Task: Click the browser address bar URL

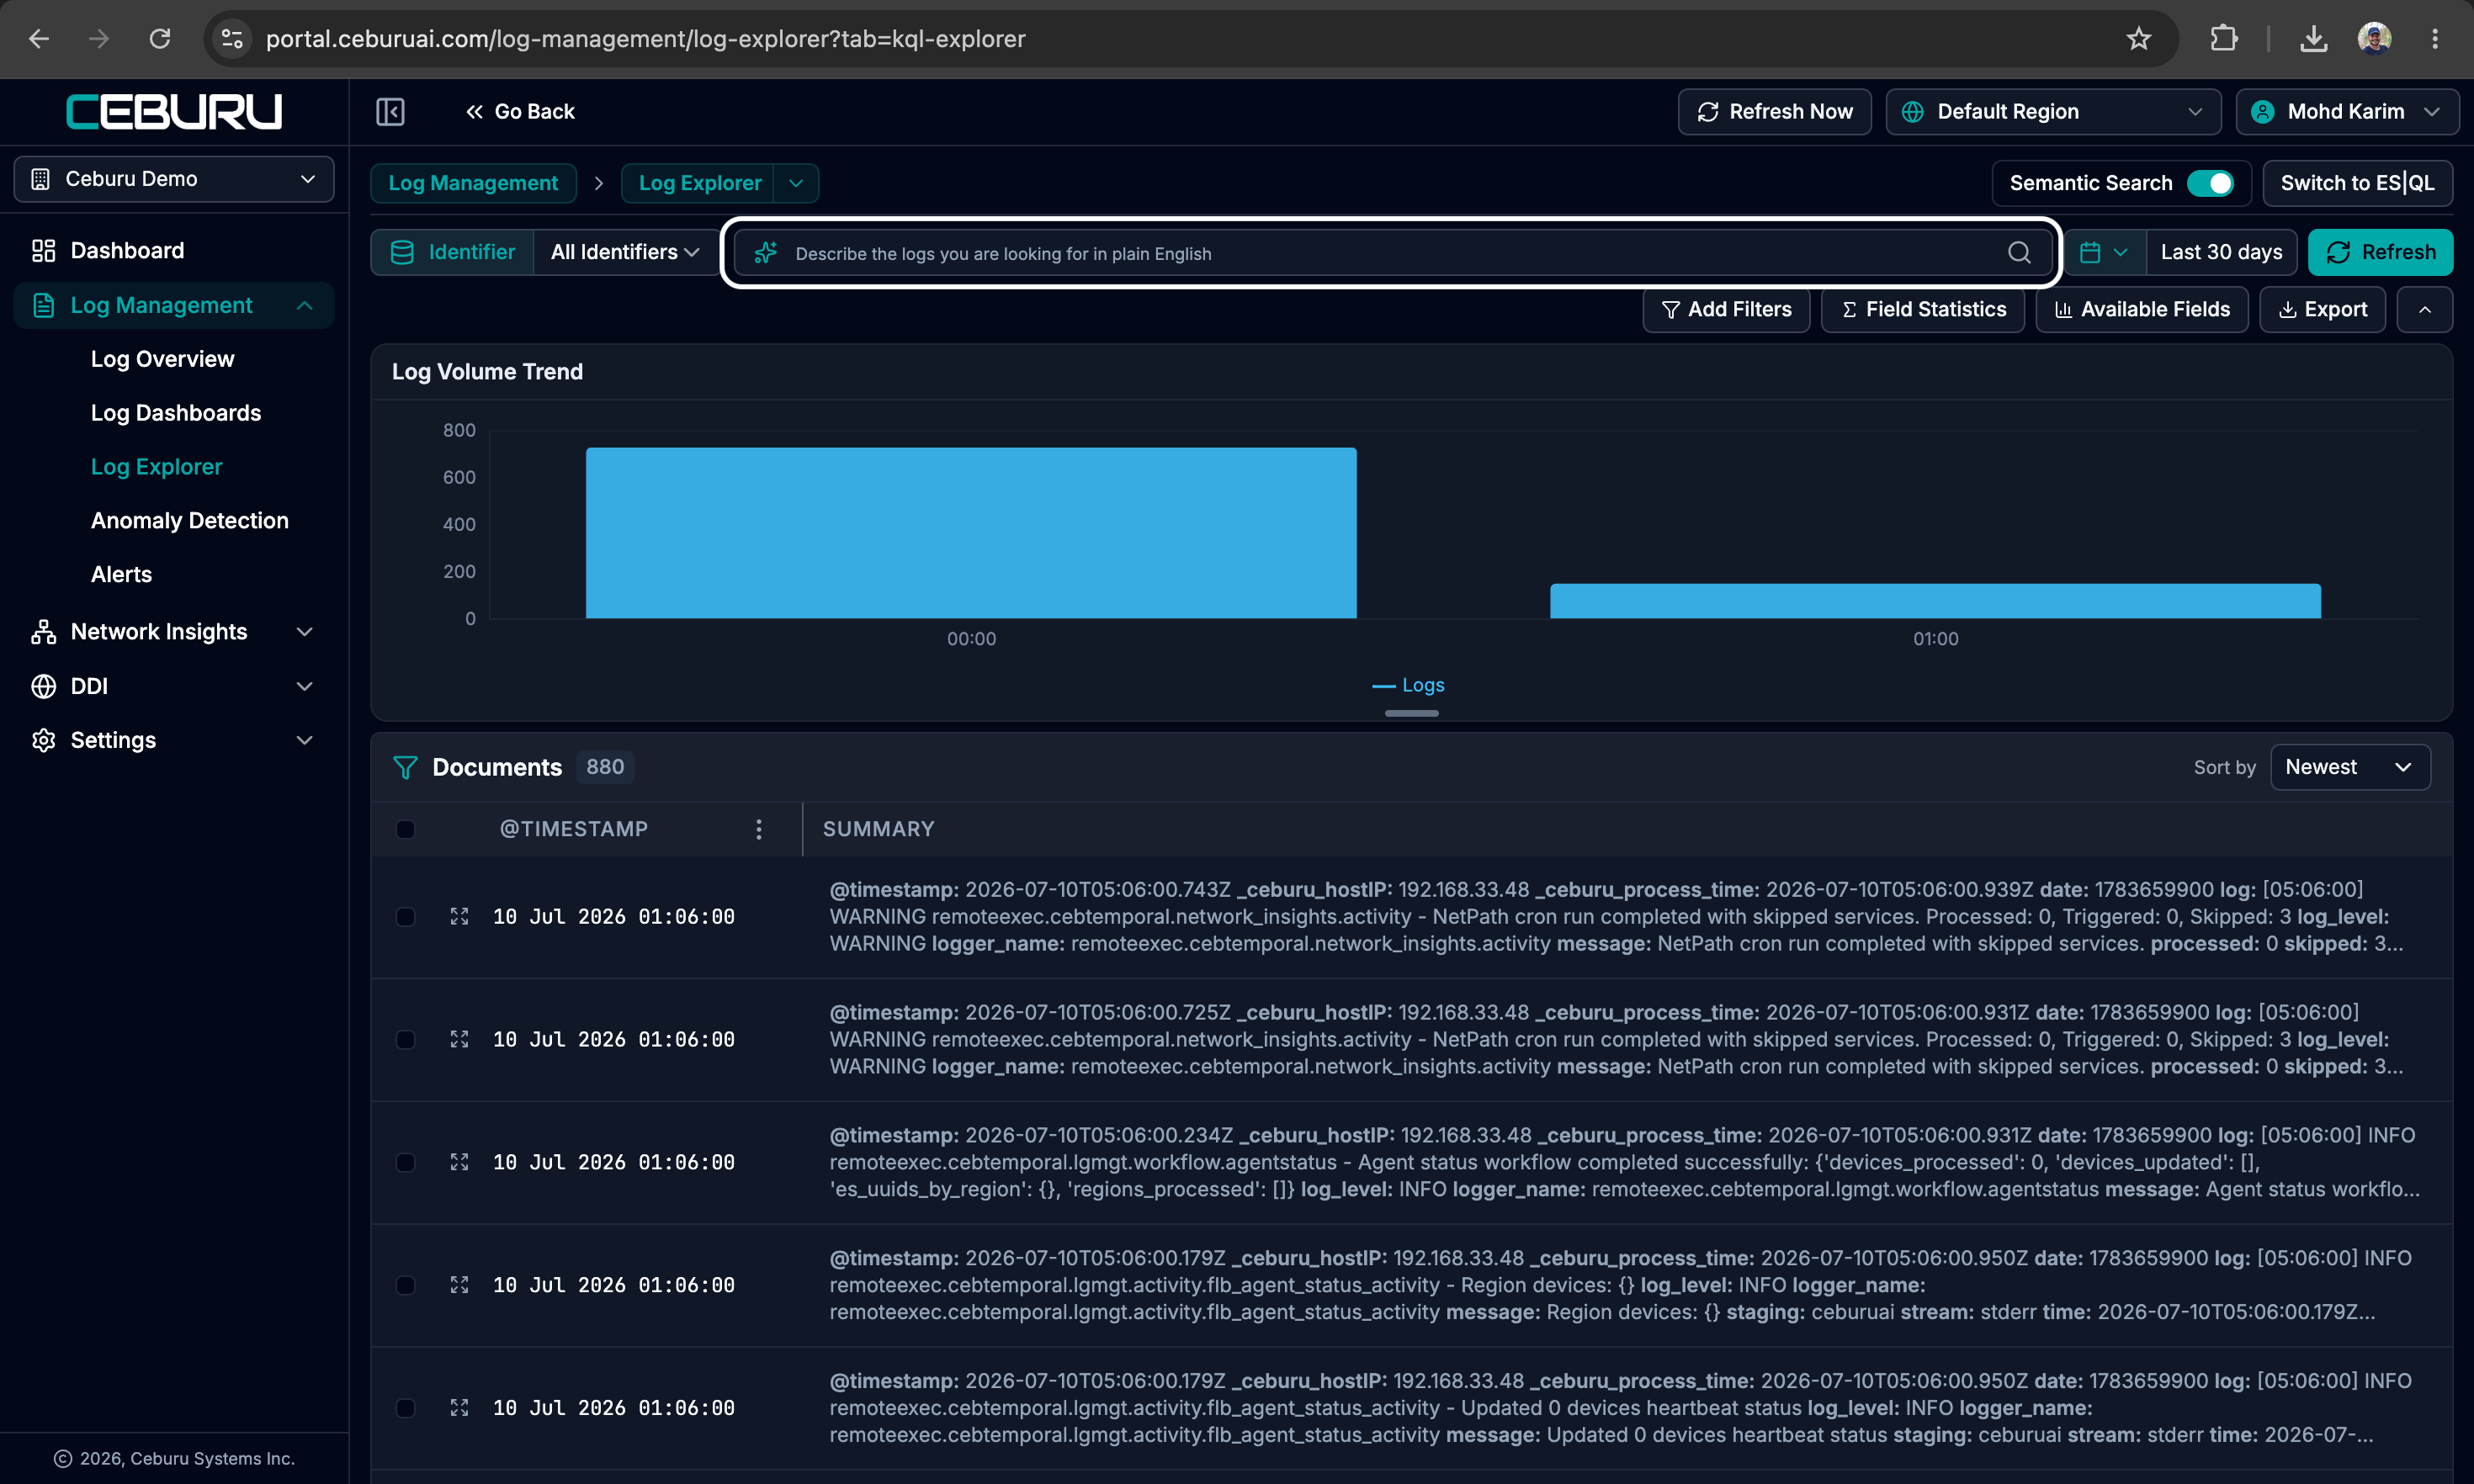Action: point(645,38)
